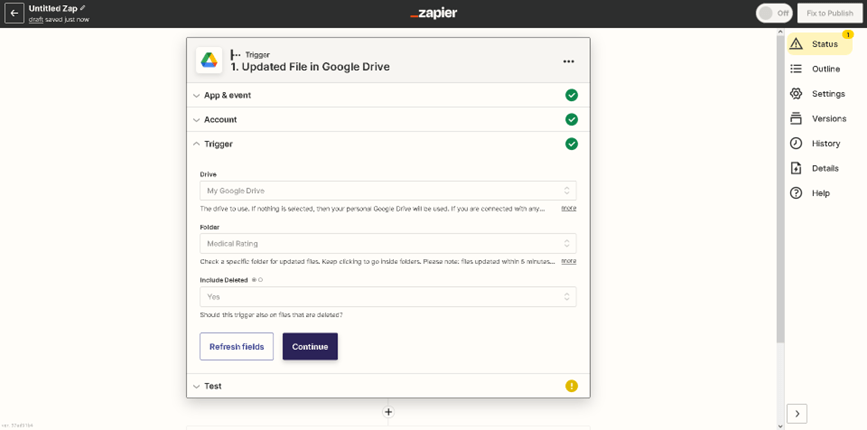
Task: Click the Status warning triangle icon
Action: click(796, 44)
